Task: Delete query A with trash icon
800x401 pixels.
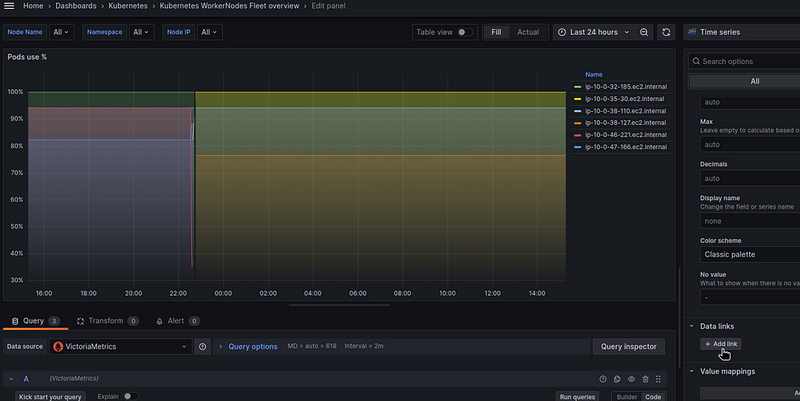Action: click(645, 379)
